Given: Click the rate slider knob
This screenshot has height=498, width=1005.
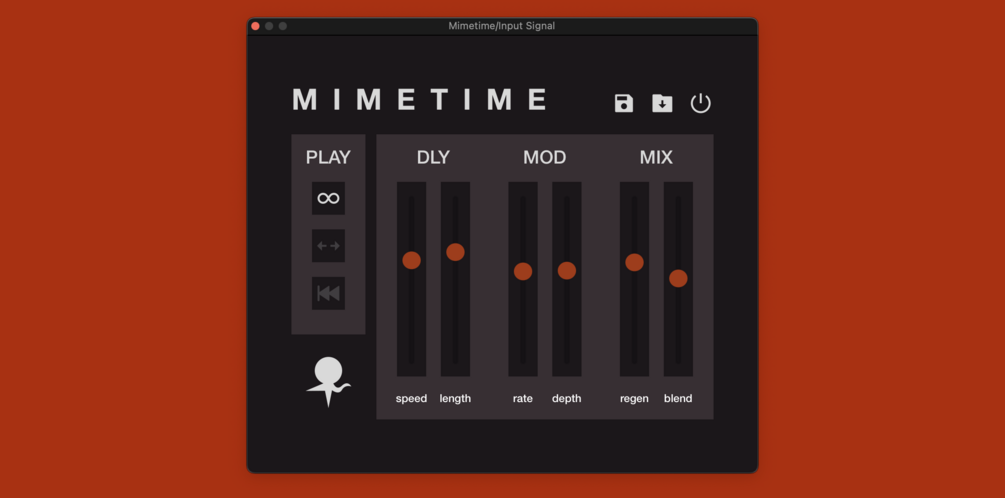Looking at the screenshot, I should click(x=523, y=271).
